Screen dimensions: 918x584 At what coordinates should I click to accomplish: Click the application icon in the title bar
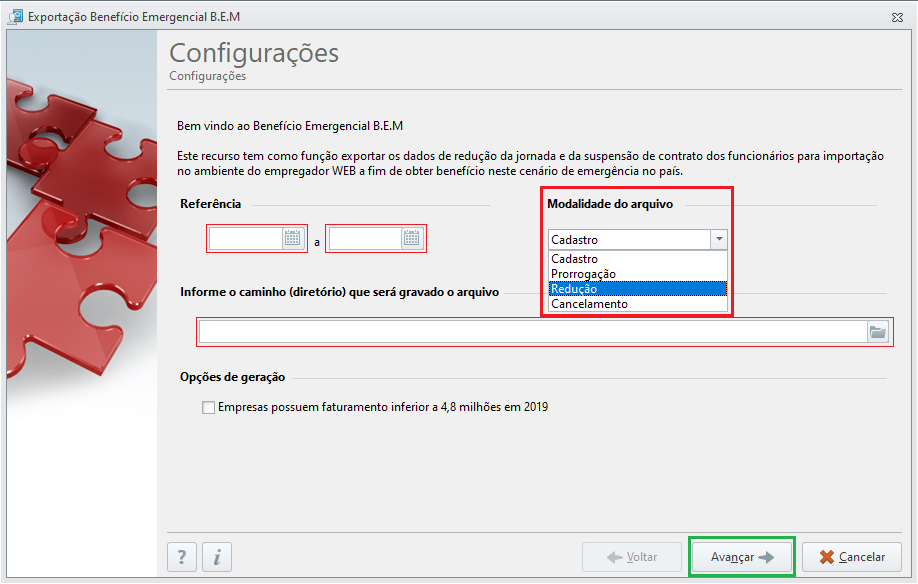15,16
